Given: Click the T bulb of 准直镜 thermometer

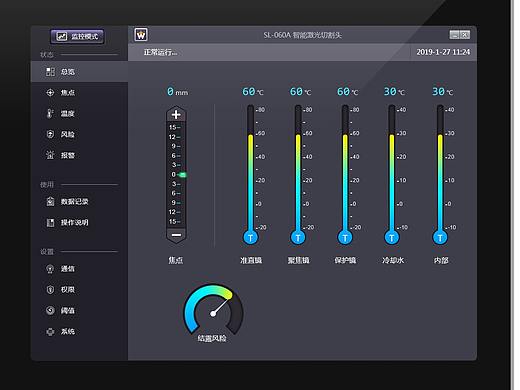Looking at the screenshot, I should click(250, 238).
